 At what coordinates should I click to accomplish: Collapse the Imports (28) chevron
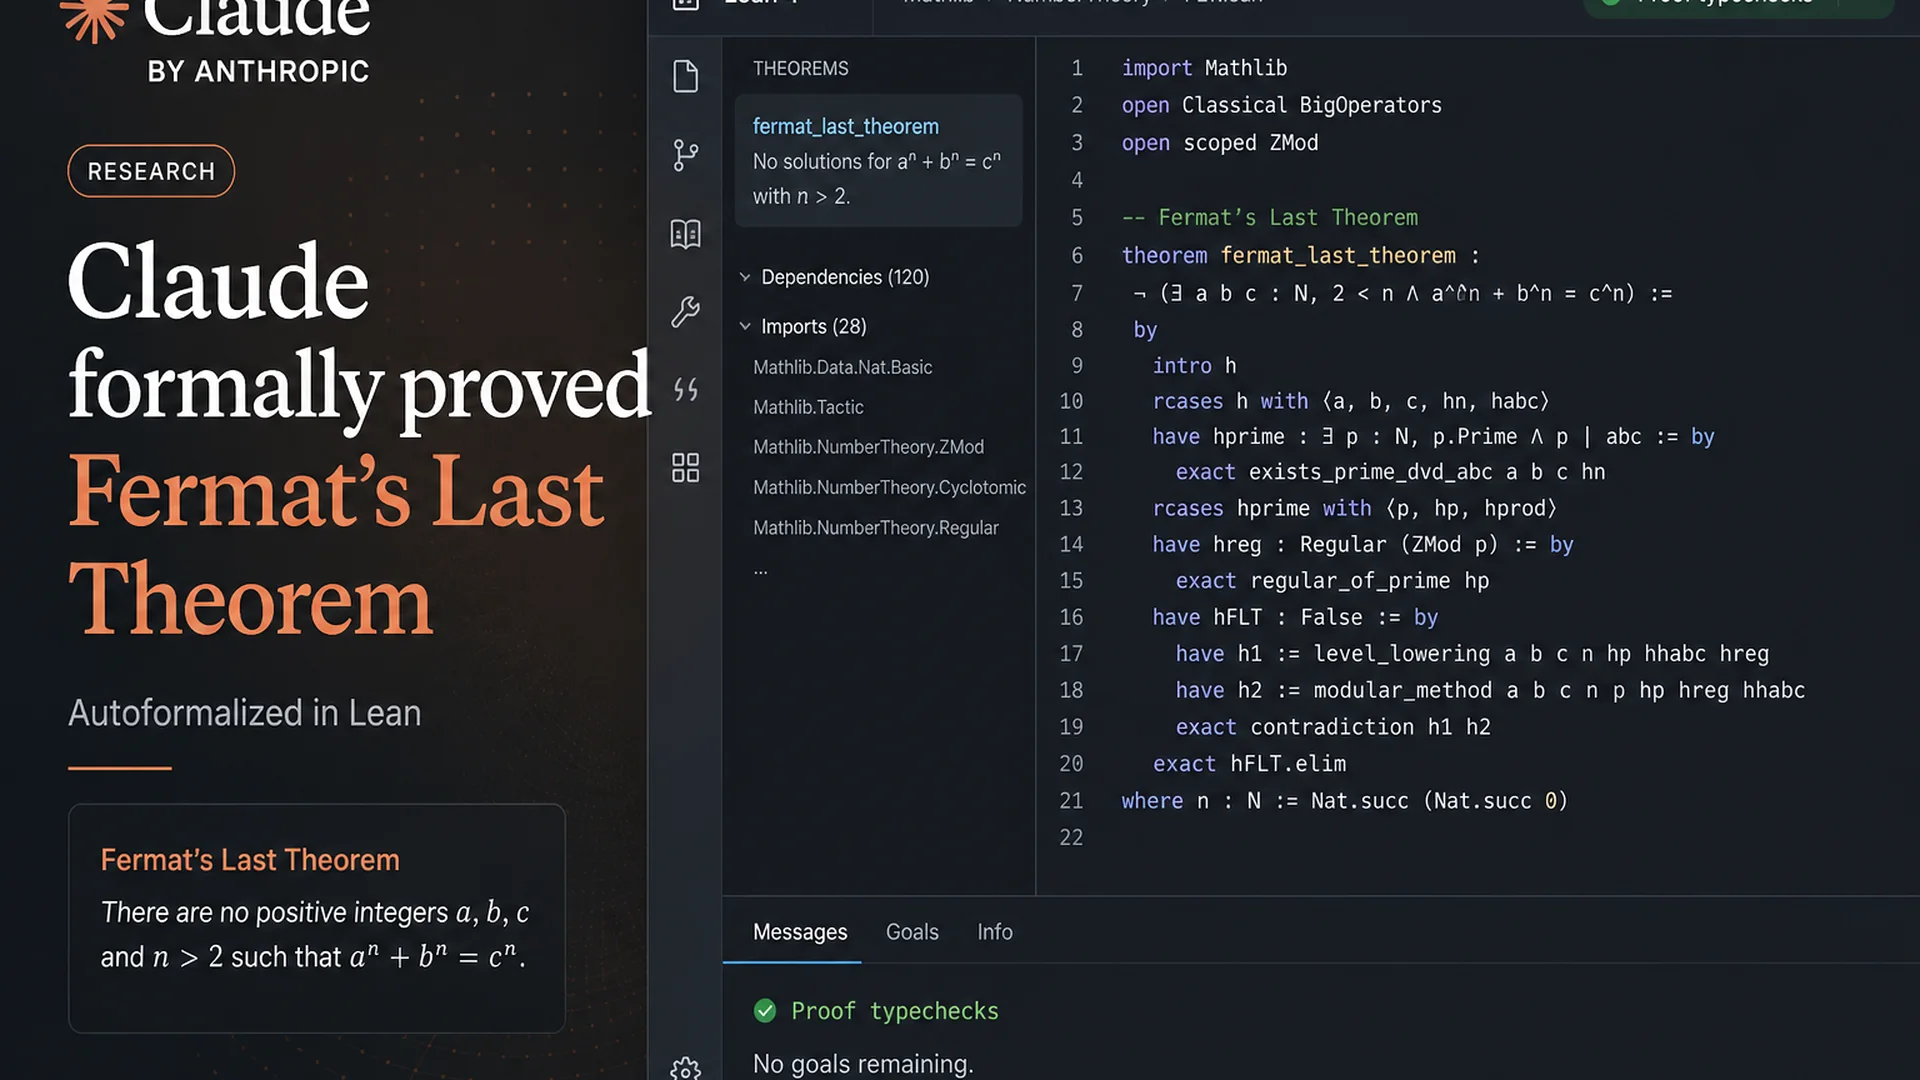tap(745, 326)
